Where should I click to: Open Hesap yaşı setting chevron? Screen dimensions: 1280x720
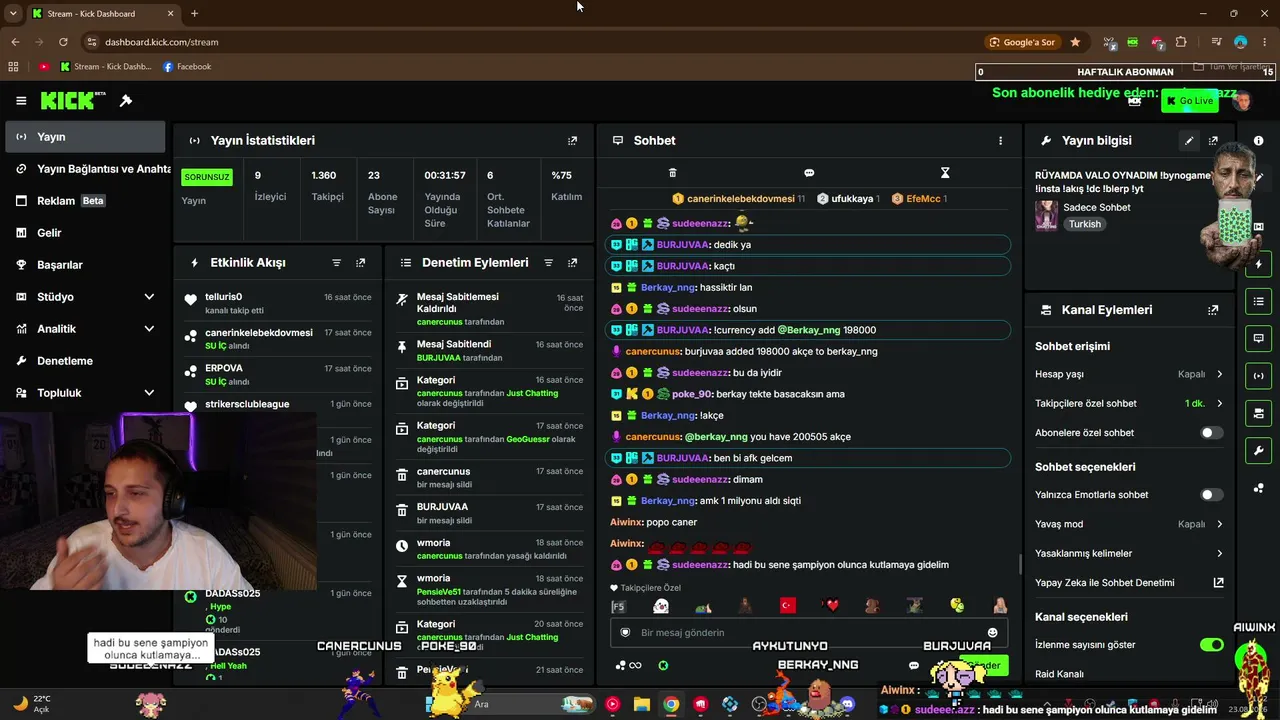tap(1219, 374)
